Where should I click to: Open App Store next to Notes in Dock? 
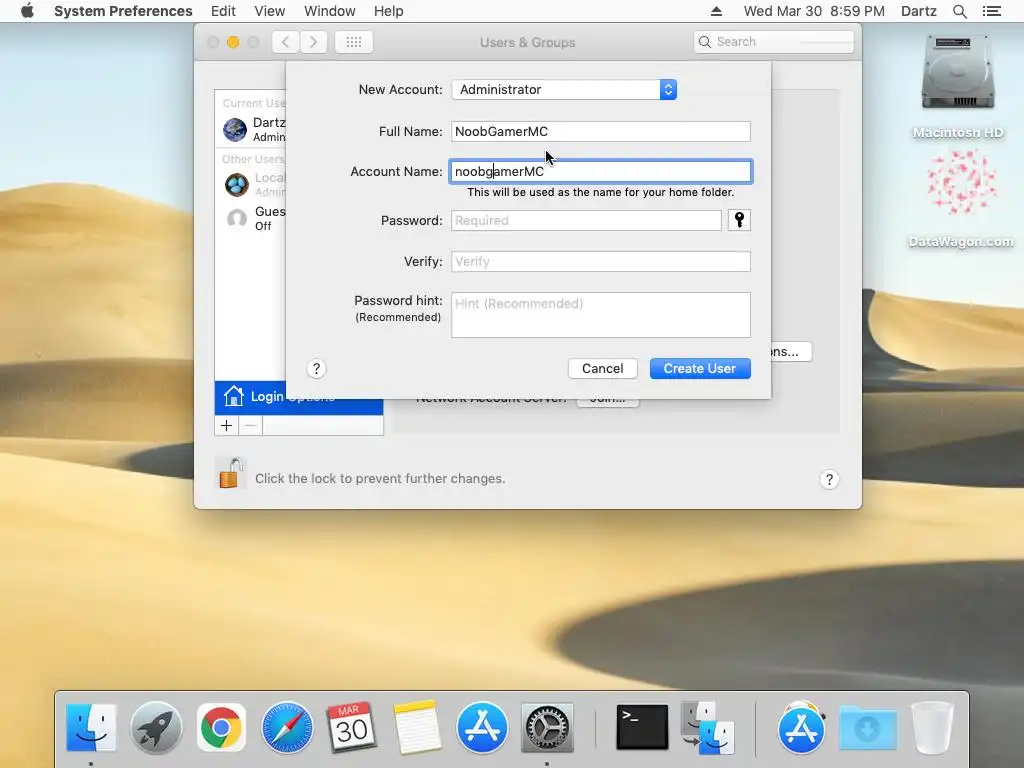point(482,728)
